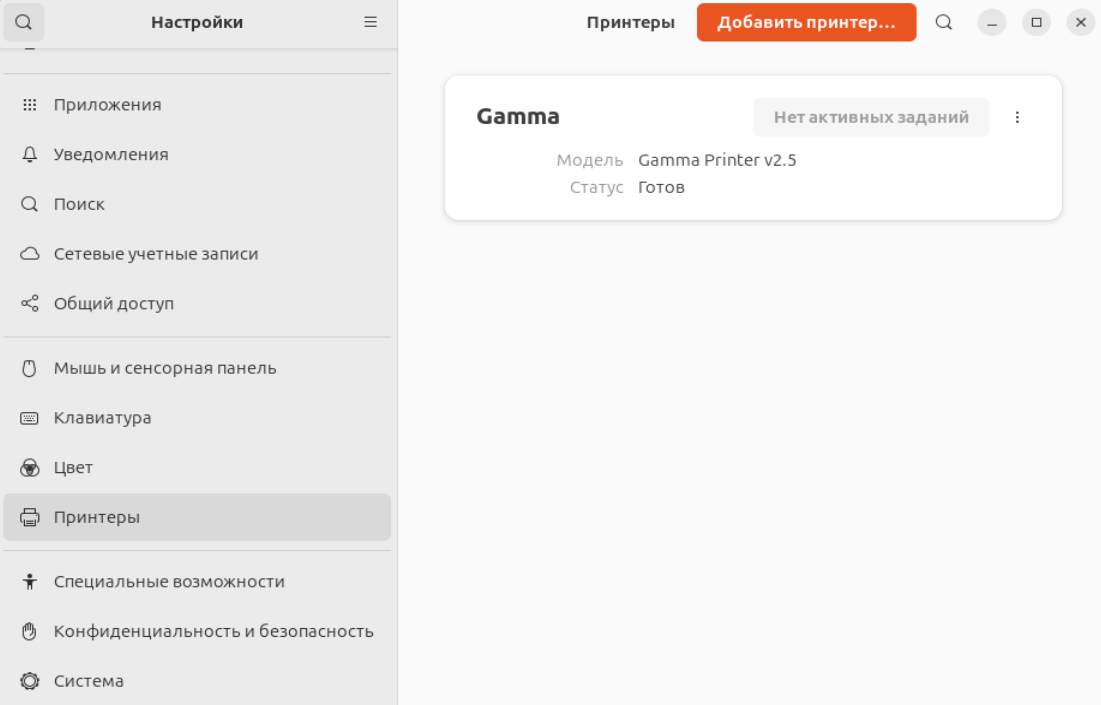This screenshot has height=705, width=1101.
Task: Open the Система settings section
Action: pos(89,681)
